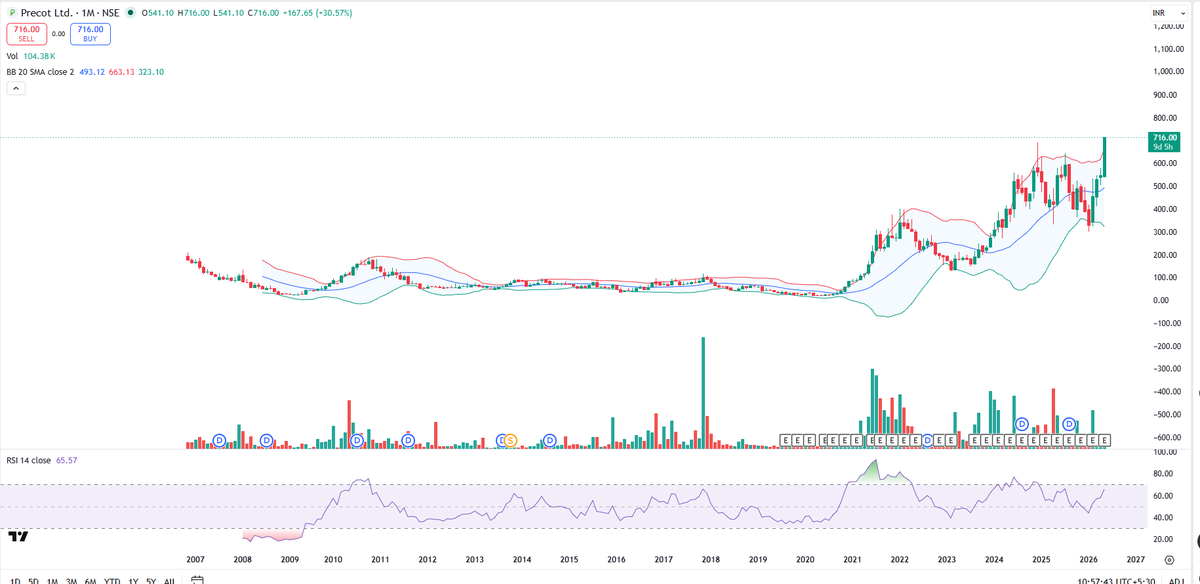This screenshot has width=1200, height=584.
Task: Select the YTD time range
Action: (112, 581)
